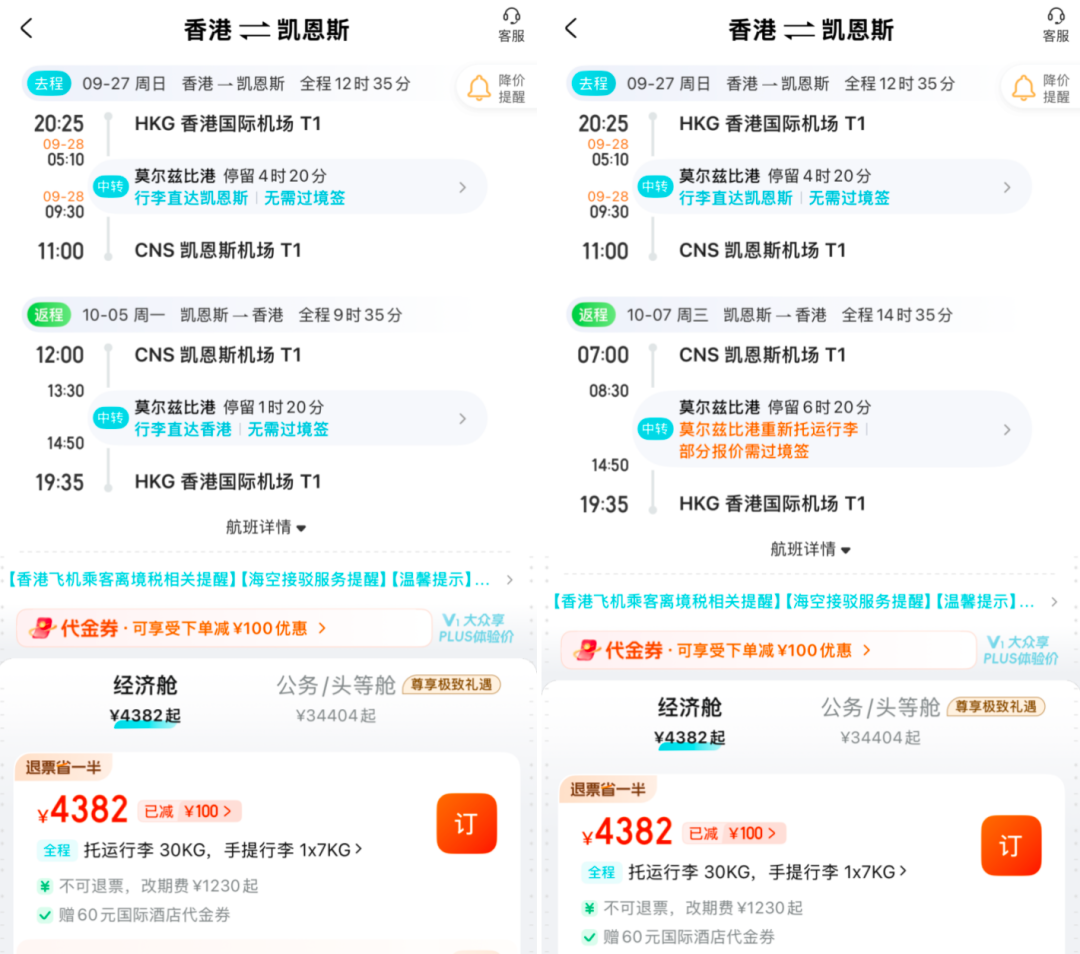Expand 航班详情 on the right screen
This screenshot has width=1080, height=954.
[810, 550]
